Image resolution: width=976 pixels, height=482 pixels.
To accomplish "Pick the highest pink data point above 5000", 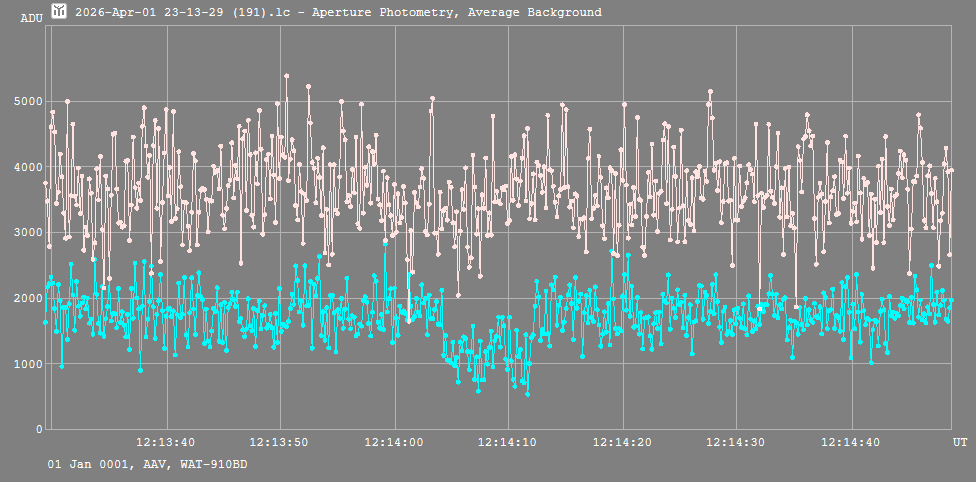I will tap(286, 76).
